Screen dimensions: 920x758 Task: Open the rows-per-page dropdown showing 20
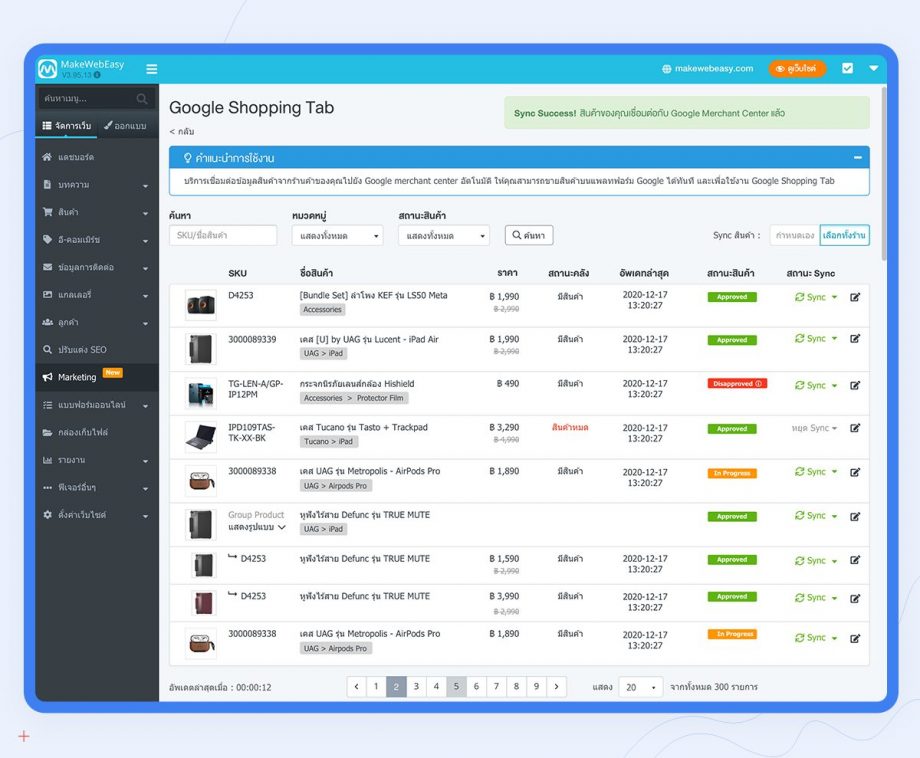coord(640,688)
